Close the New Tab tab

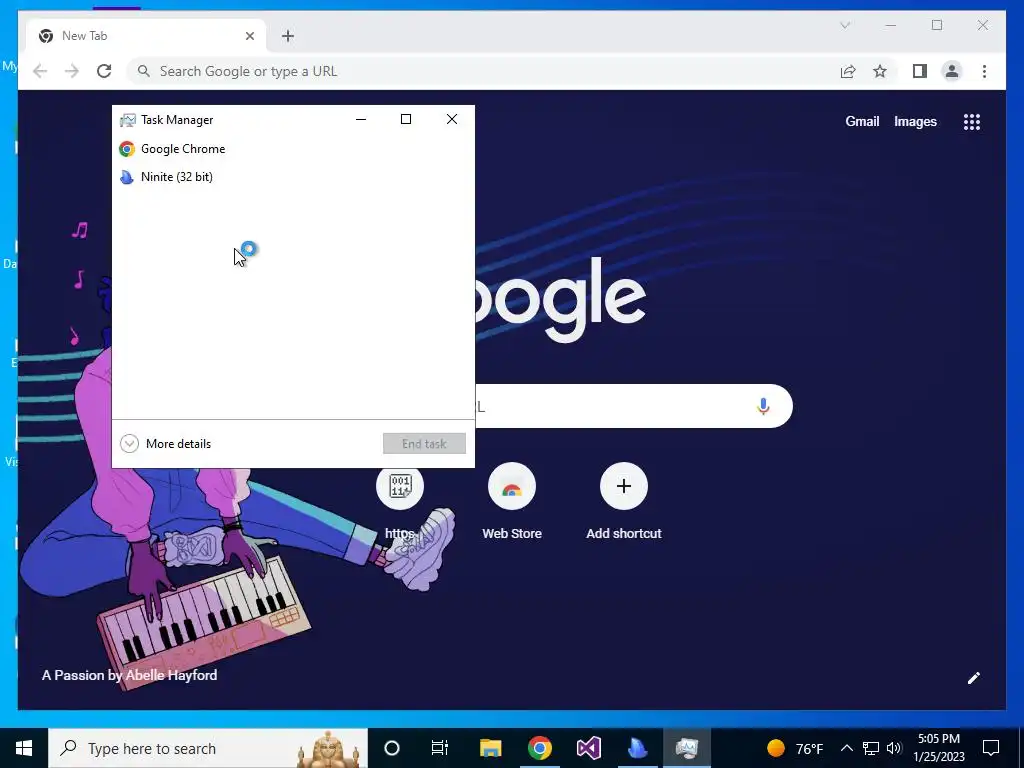pyautogui.click(x=249, y=36)
